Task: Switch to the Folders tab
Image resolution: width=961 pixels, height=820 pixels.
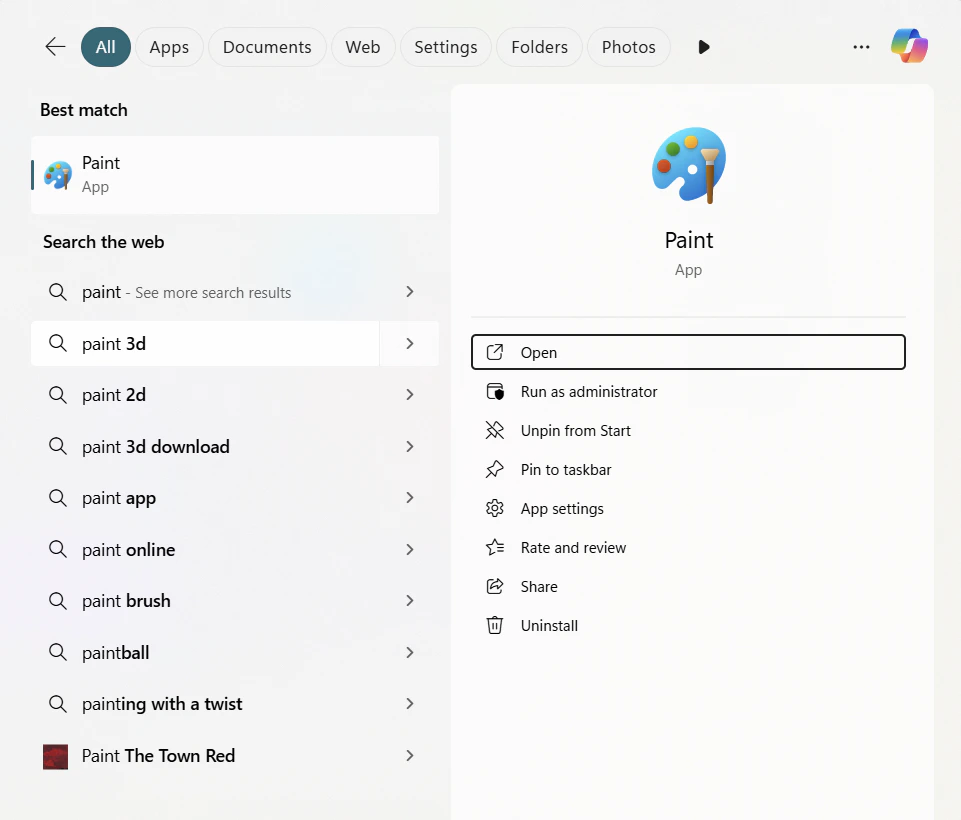Action: coord(539,47)
